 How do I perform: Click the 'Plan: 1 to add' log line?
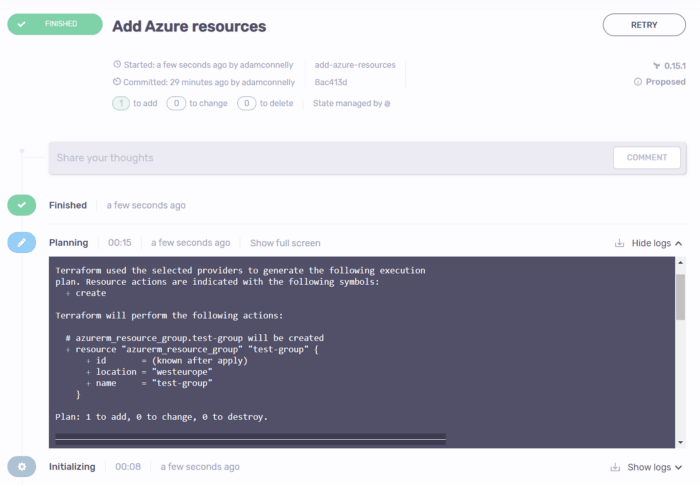(x=161, y=417)
